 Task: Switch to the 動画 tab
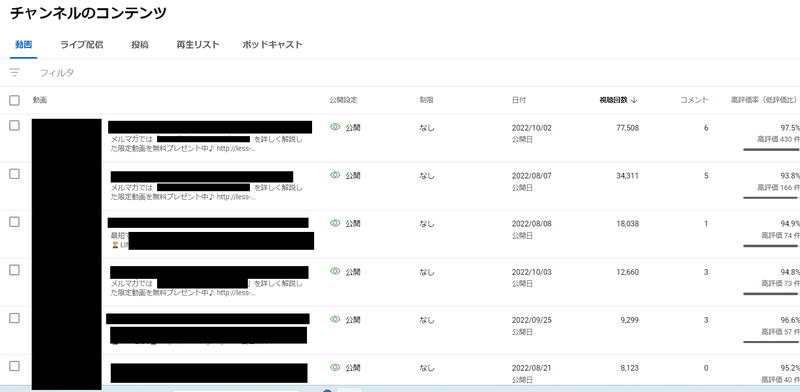click(23, 45)
